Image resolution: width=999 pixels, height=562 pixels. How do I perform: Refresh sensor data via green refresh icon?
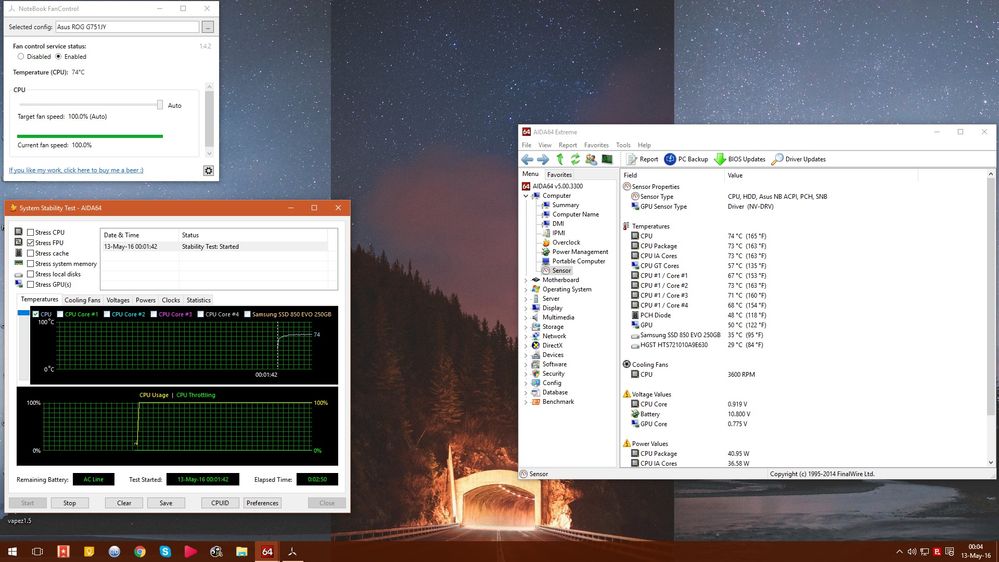point(575,159)
